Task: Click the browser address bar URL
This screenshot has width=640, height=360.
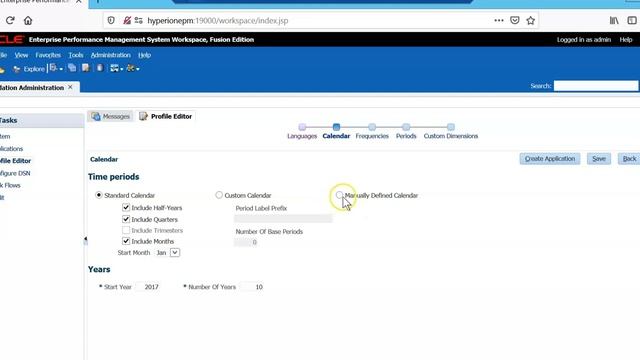Action: 218,20
